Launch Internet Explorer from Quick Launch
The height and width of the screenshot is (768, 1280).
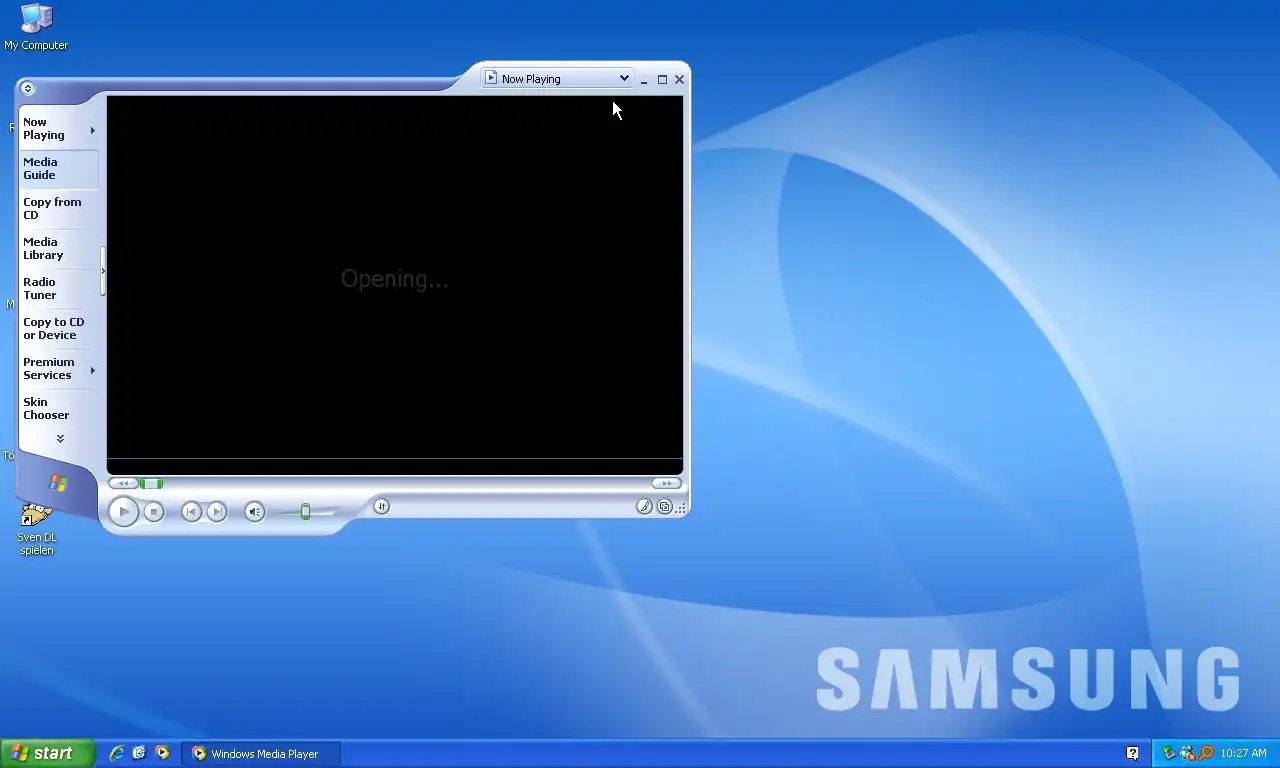(117, 753)
